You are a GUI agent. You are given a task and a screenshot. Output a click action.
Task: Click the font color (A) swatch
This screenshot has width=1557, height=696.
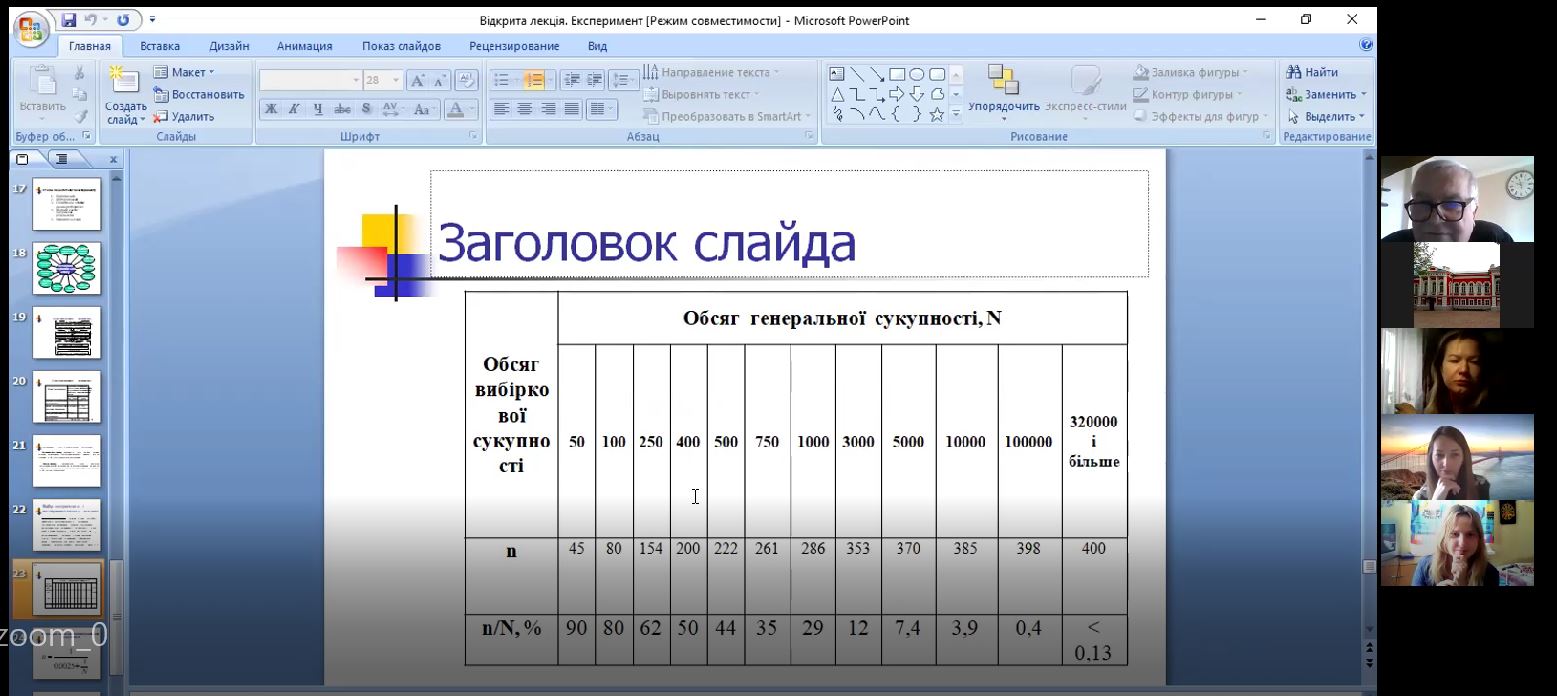click(455, 109)
